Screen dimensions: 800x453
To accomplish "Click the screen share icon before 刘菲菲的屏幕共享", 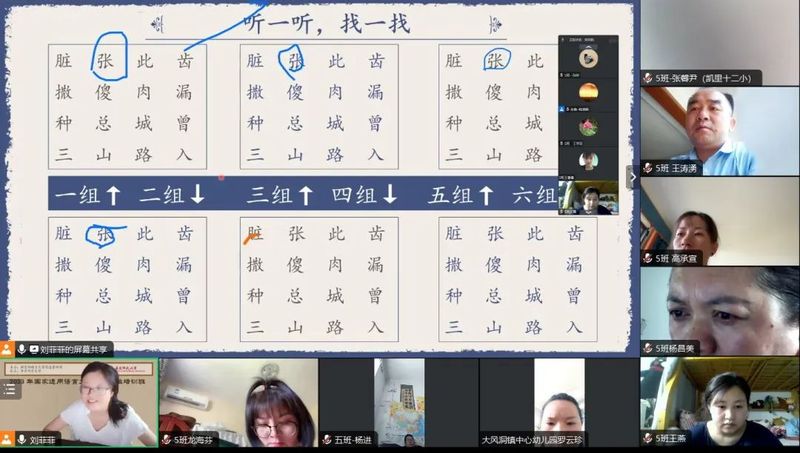I will pos(34,349).
